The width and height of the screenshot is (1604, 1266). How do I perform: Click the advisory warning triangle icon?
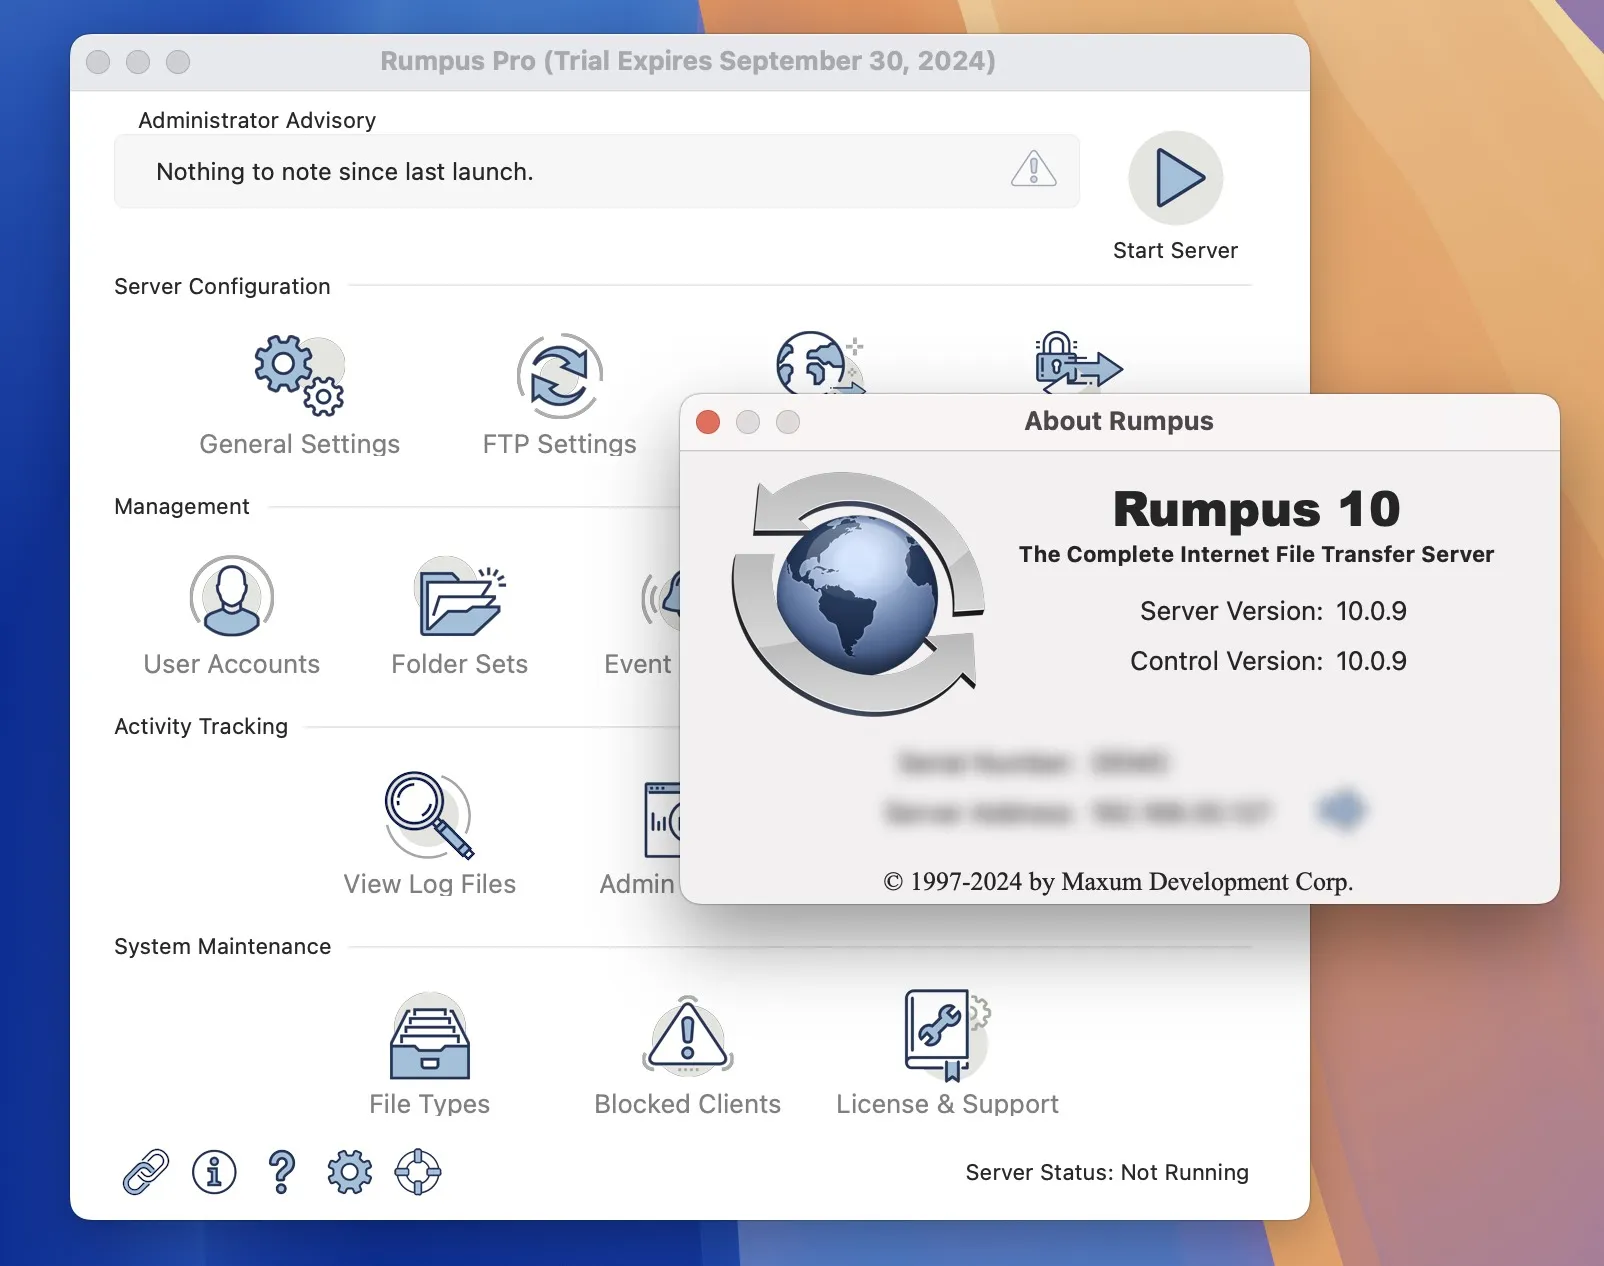coord(1034,169)
